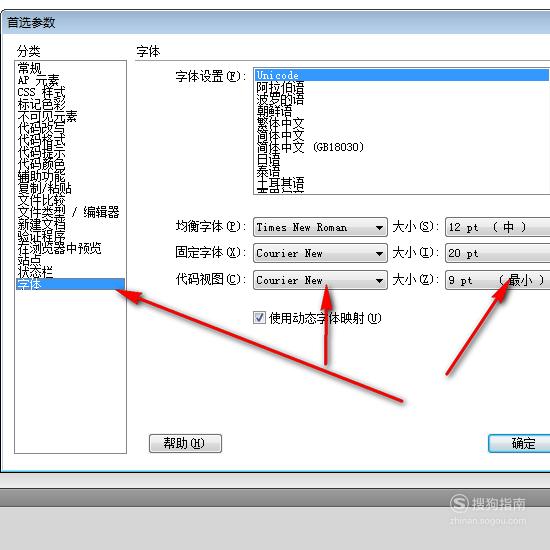Open the 20 pt size dropdown
This screenshot has width=550, height=550.
click(497, 253)
